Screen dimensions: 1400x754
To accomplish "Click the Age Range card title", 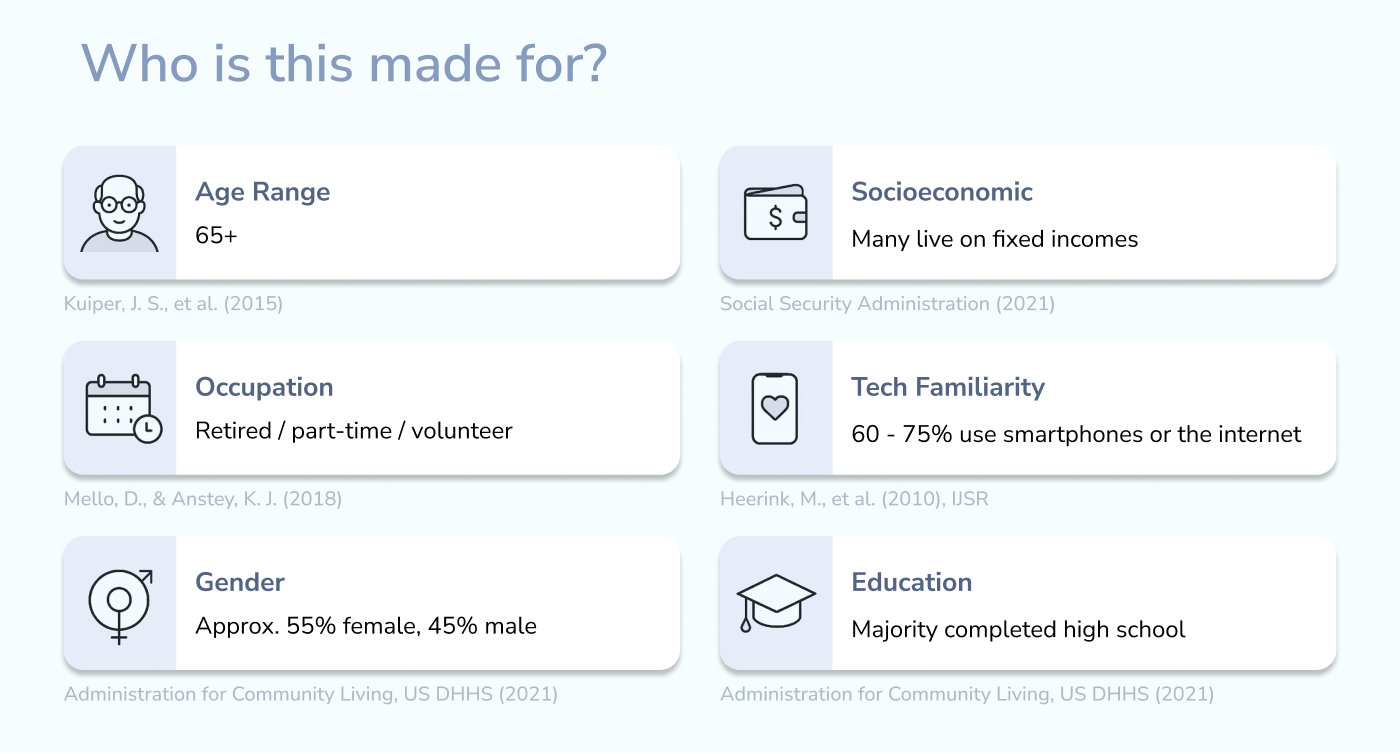I will tap(262, 192).
